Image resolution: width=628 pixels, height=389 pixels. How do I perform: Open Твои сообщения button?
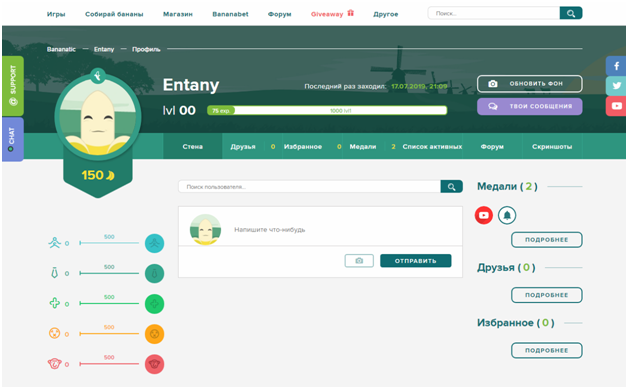pyautogui.click(x=529, y=107)
